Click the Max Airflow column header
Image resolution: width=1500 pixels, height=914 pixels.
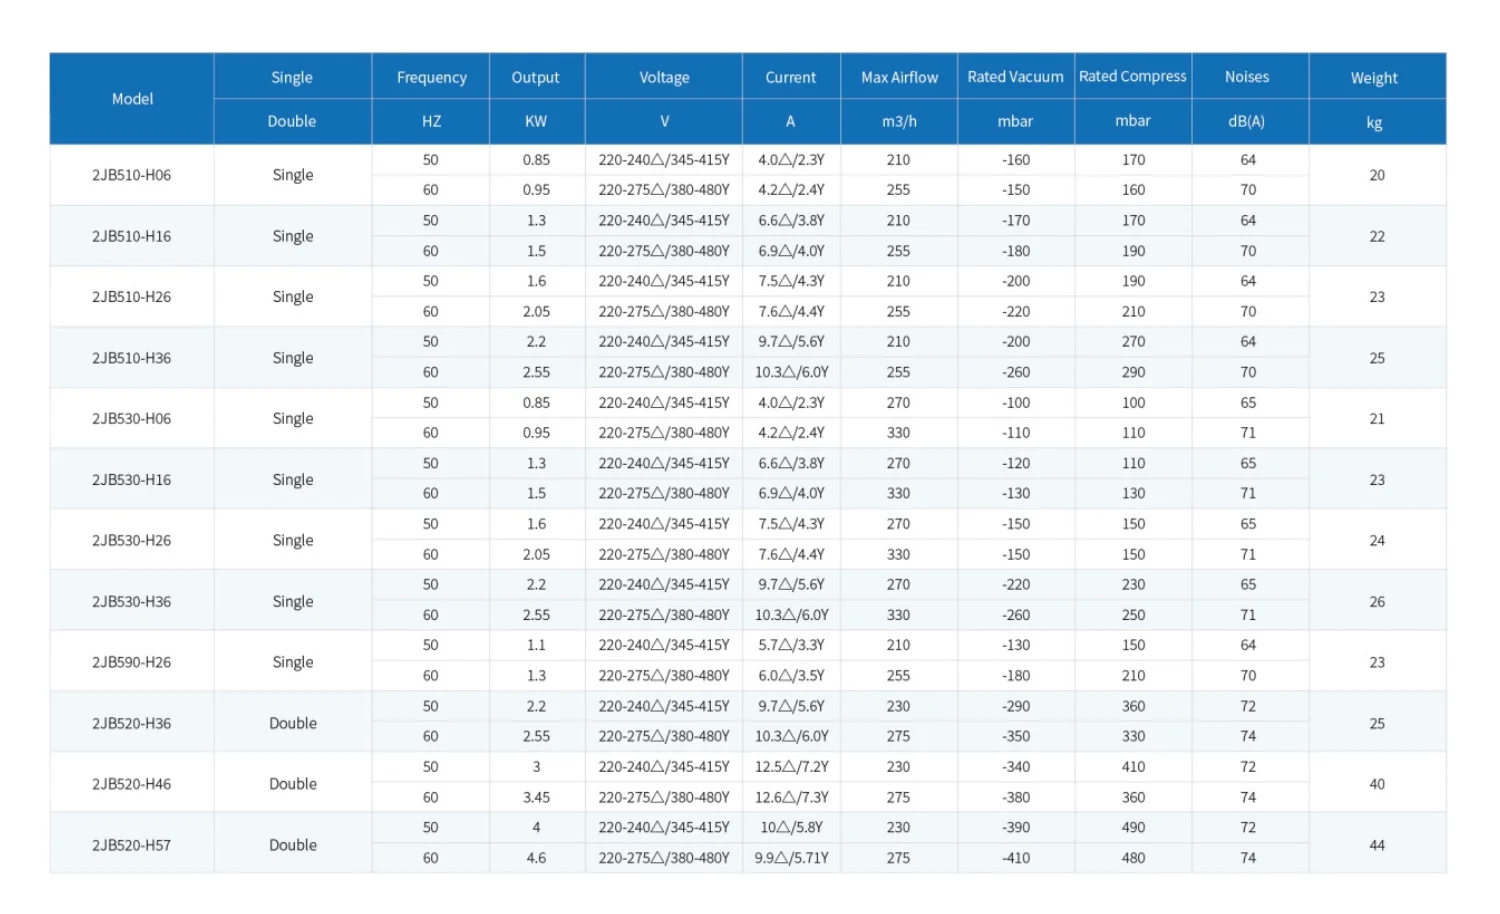click(899, 77)
